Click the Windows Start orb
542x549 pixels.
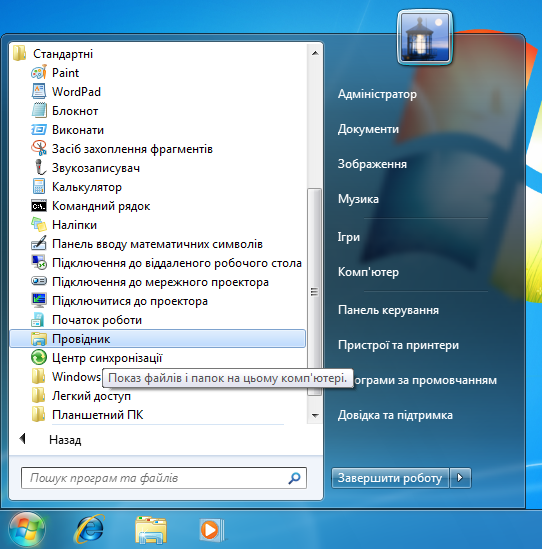pos(27,529)
